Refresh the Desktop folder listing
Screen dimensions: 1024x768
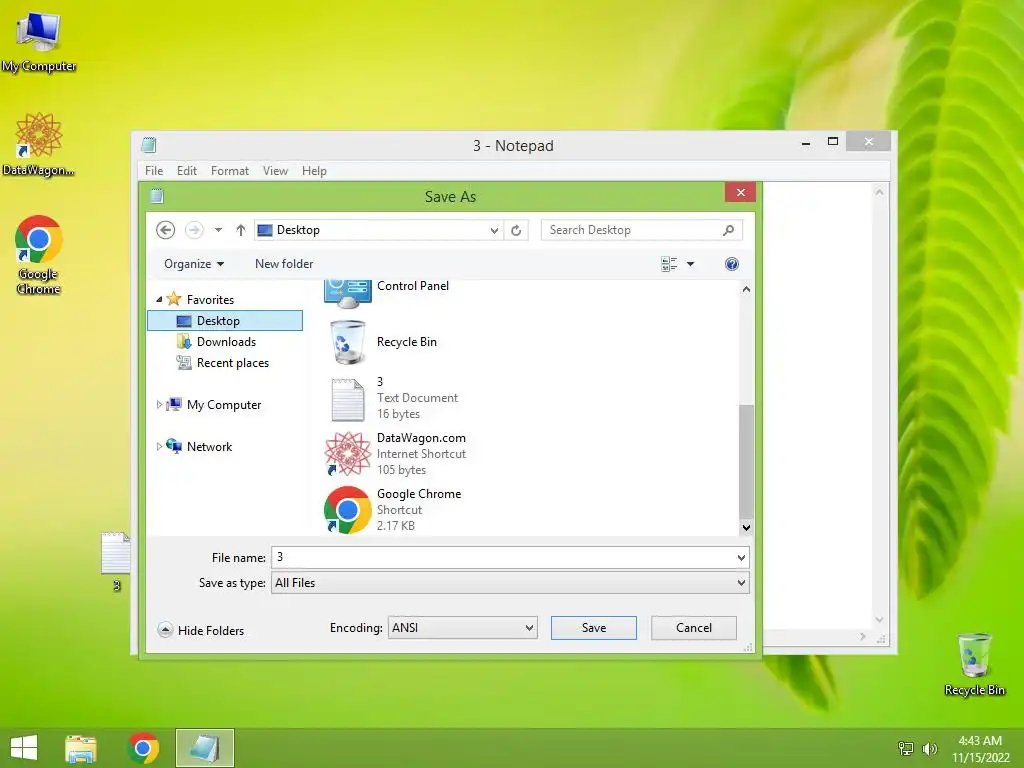(x=516, y=230)
